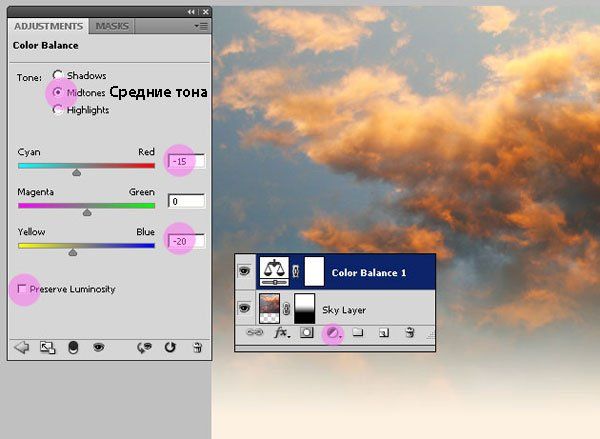Image resolution: width=600 pixels, height=439 pixels.
Task: Toggle adjustment layer visibility eye in panel footer
Action: click(99, 347)
